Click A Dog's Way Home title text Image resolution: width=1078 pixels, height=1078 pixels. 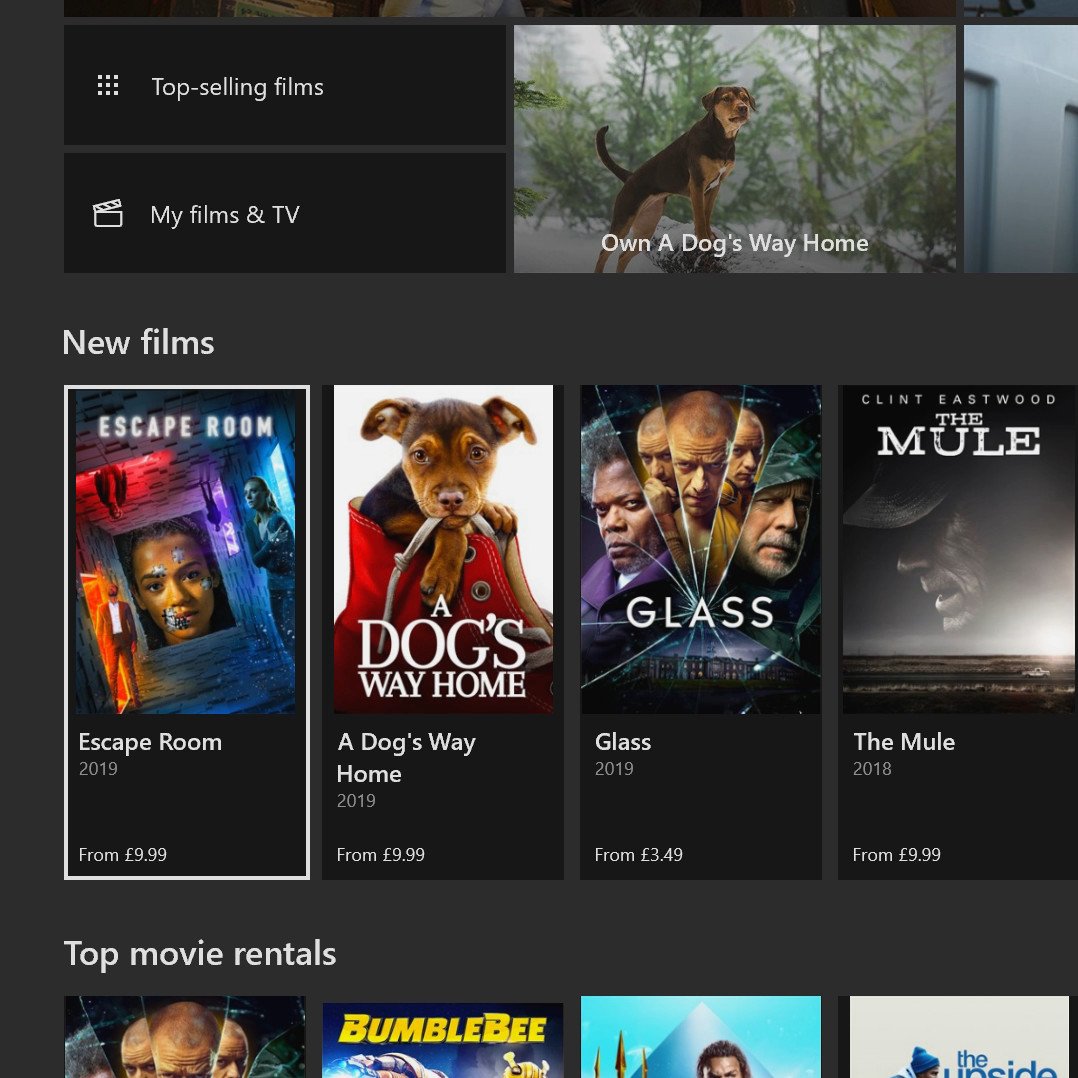pyautogui.click(x=406, y=758)
